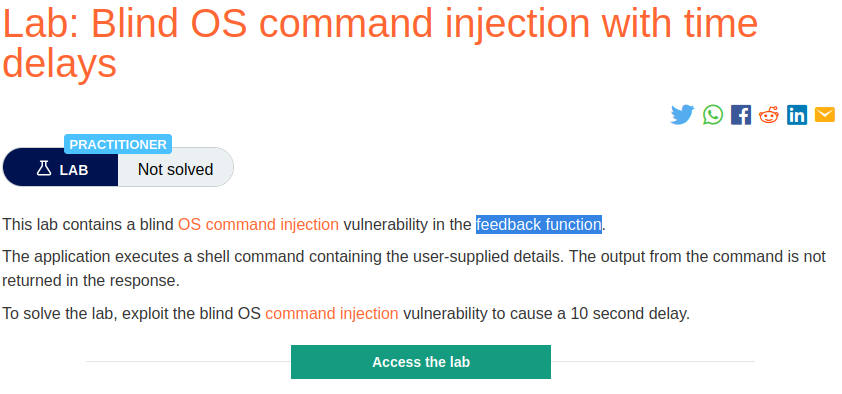
Task: Click the shell command description paragraph
Action: 413,268
